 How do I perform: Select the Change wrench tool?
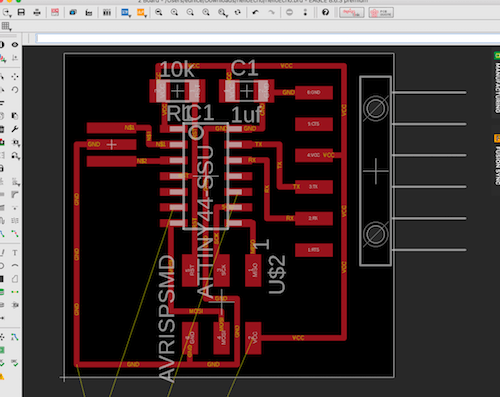pos(15,129)
